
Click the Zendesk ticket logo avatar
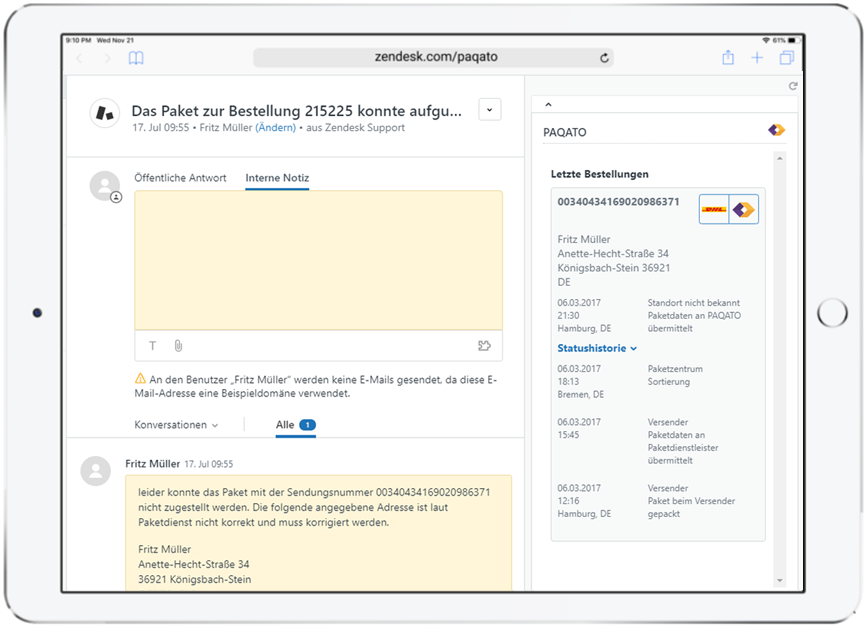click(x=105, y=113)
